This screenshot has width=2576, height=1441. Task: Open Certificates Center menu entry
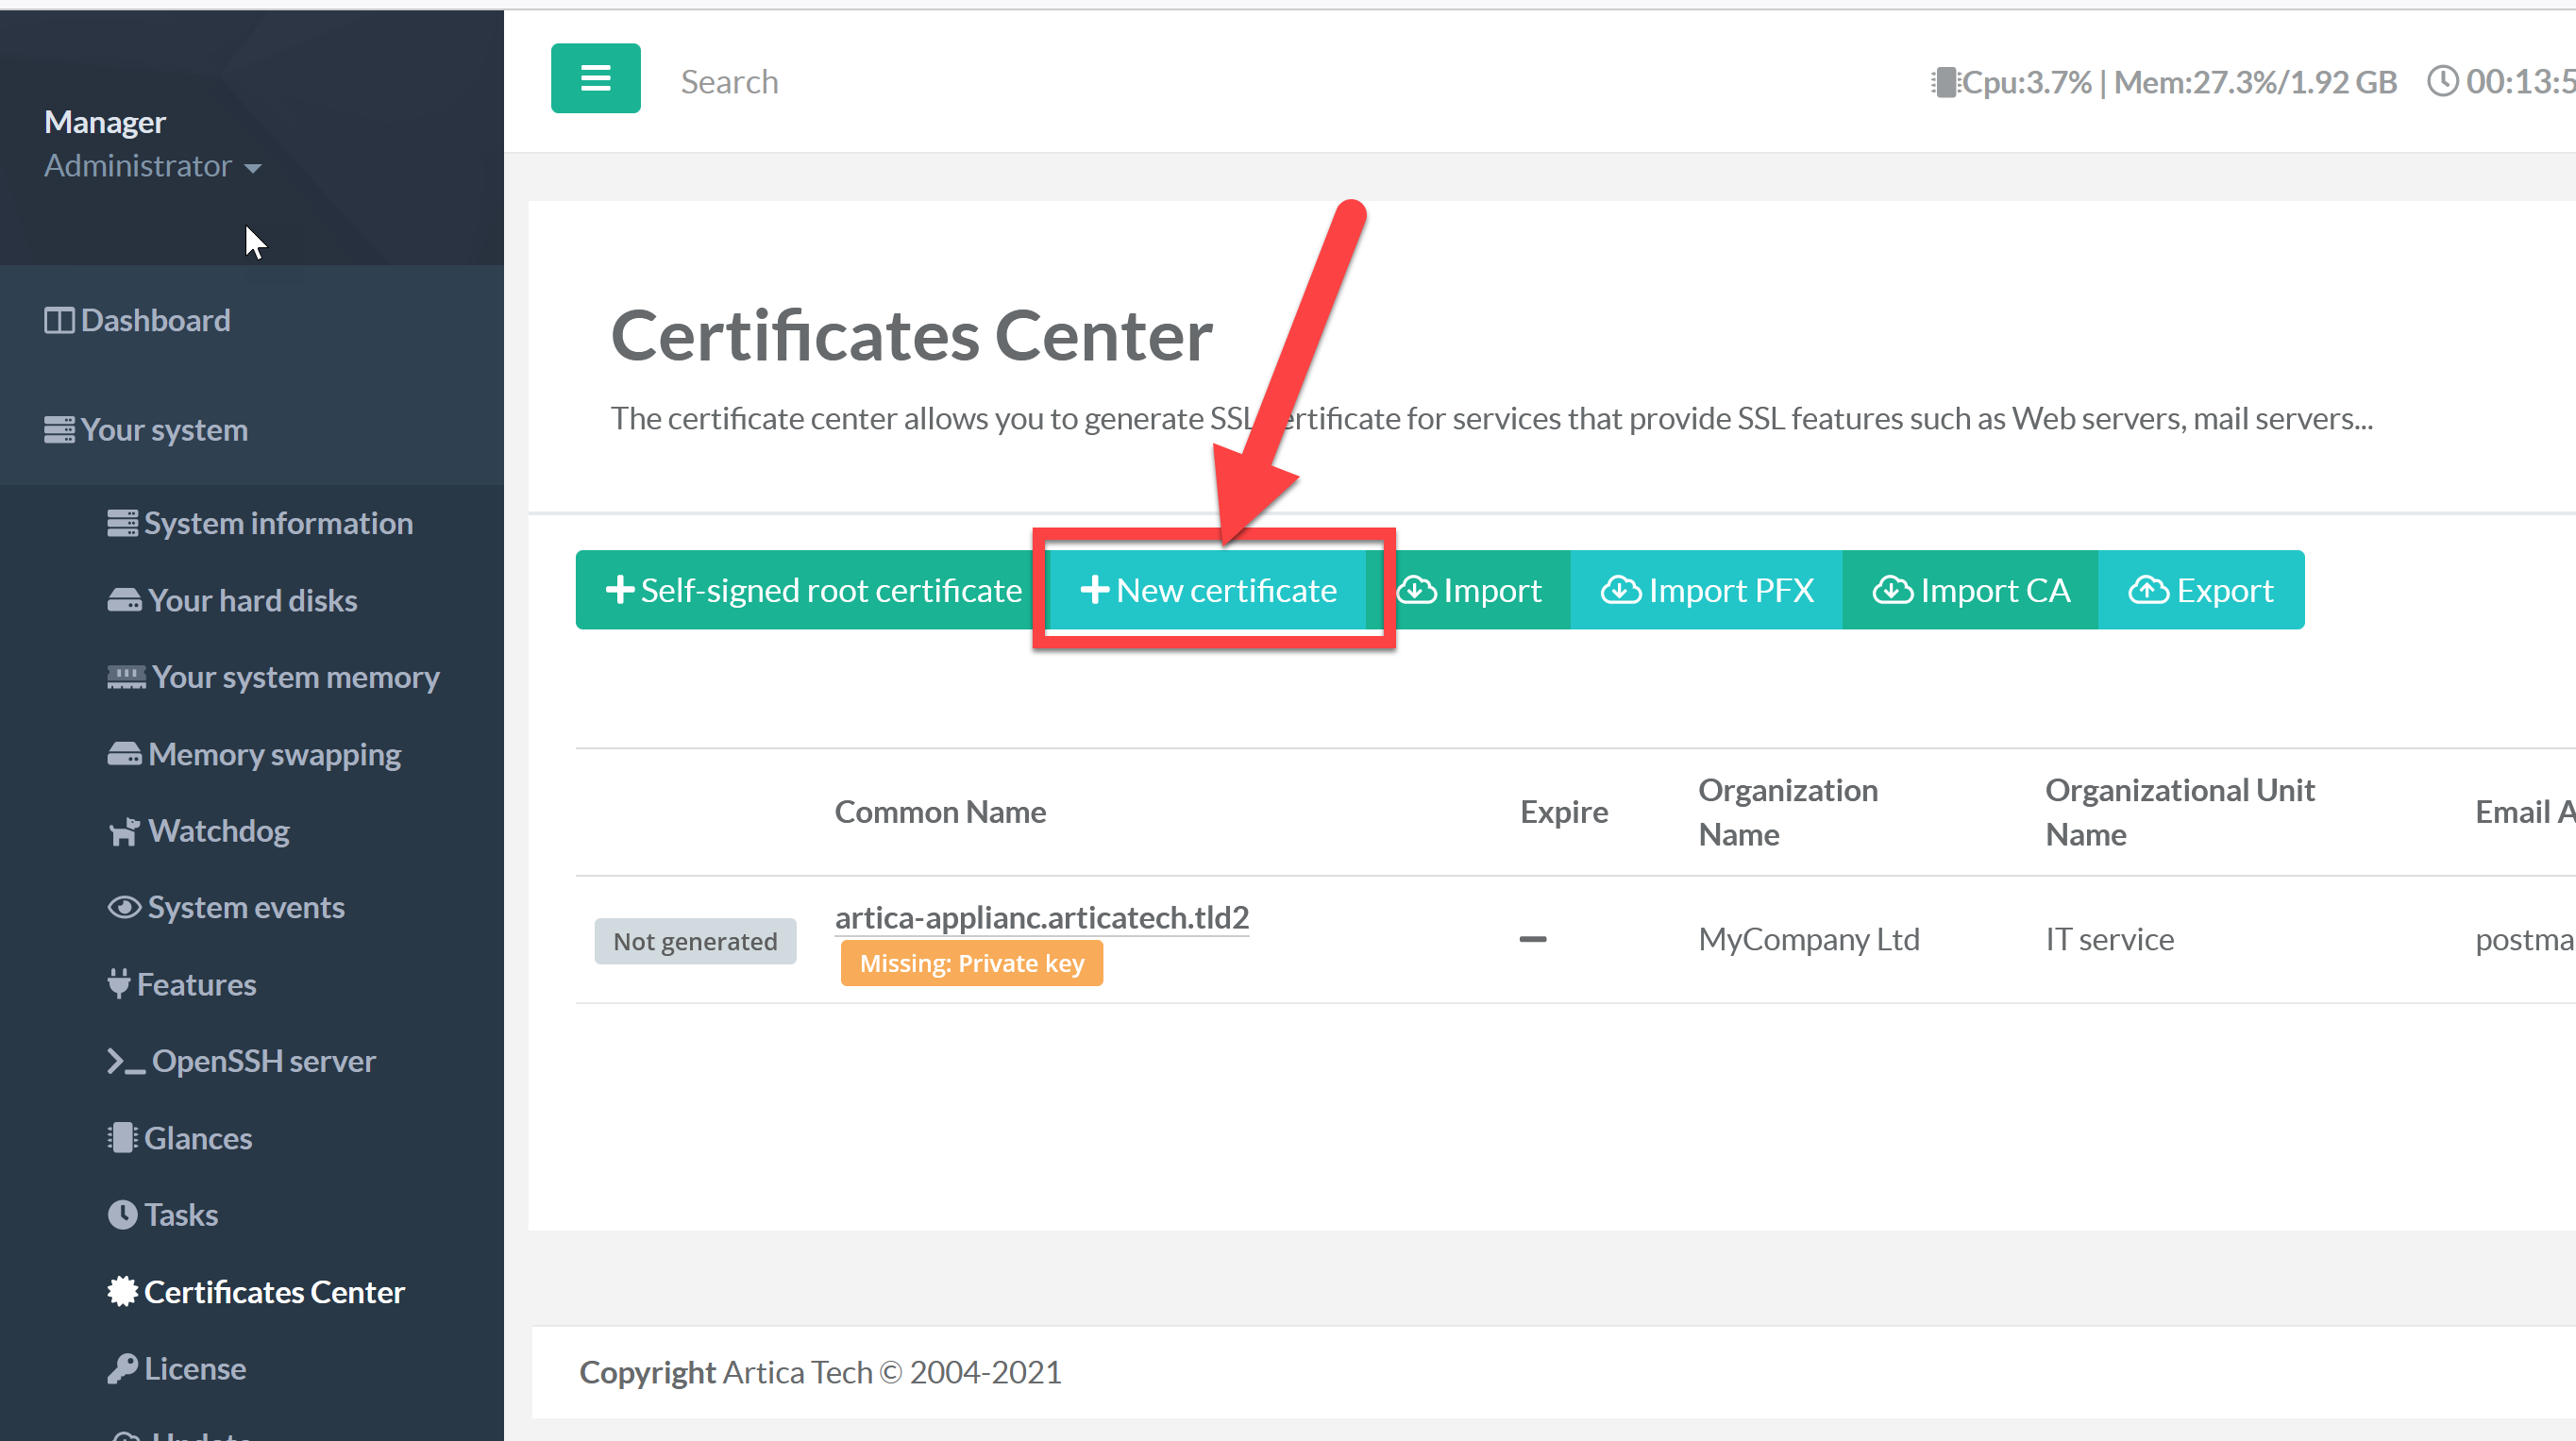click(273, 1291)
